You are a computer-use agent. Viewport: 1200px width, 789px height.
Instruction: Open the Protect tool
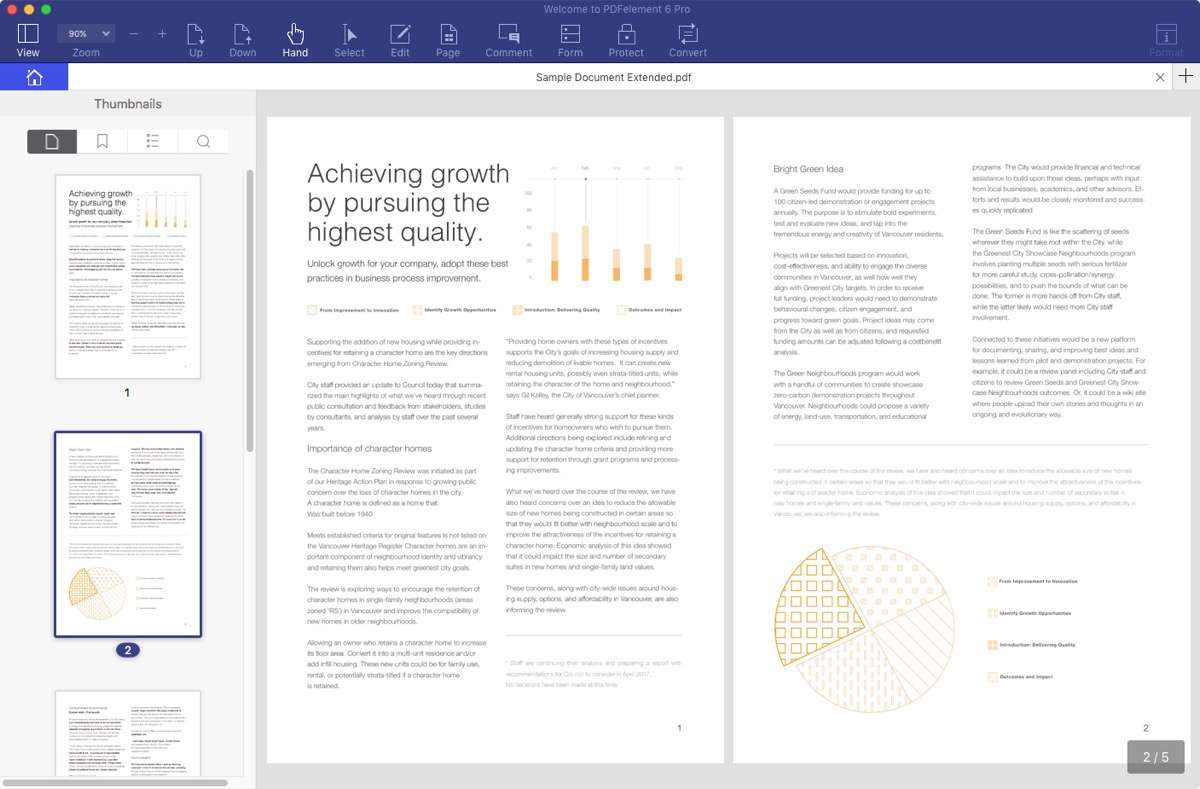(x=626, y=40)
